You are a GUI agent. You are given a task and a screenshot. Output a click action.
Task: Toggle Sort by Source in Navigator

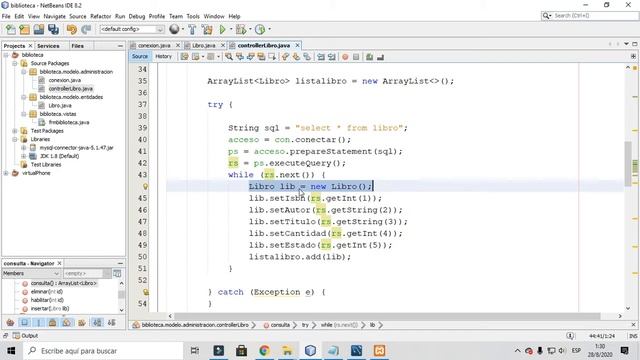click(x=112, y=323)
